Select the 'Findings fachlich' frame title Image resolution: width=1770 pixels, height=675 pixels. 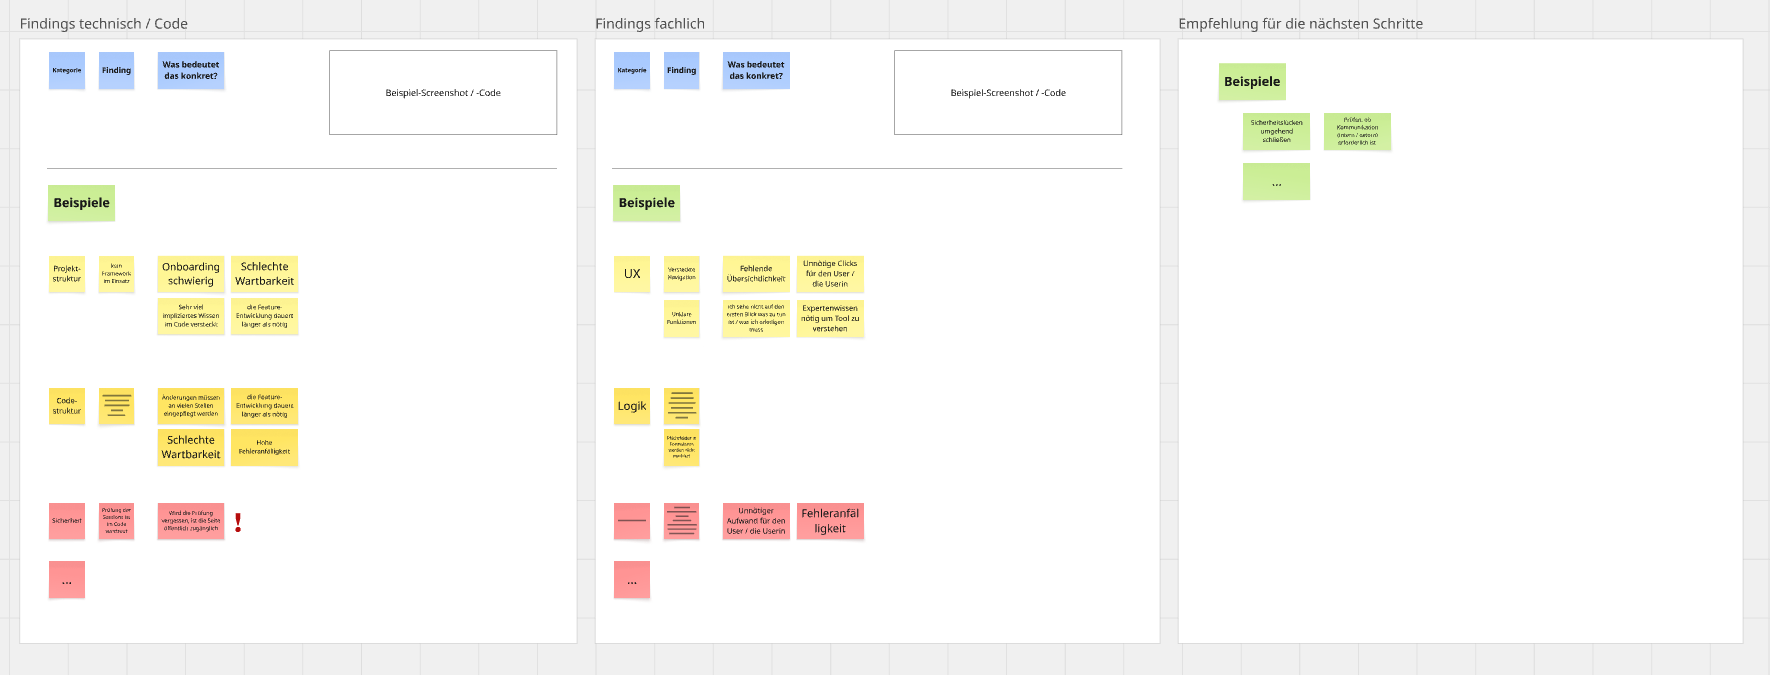650,24
